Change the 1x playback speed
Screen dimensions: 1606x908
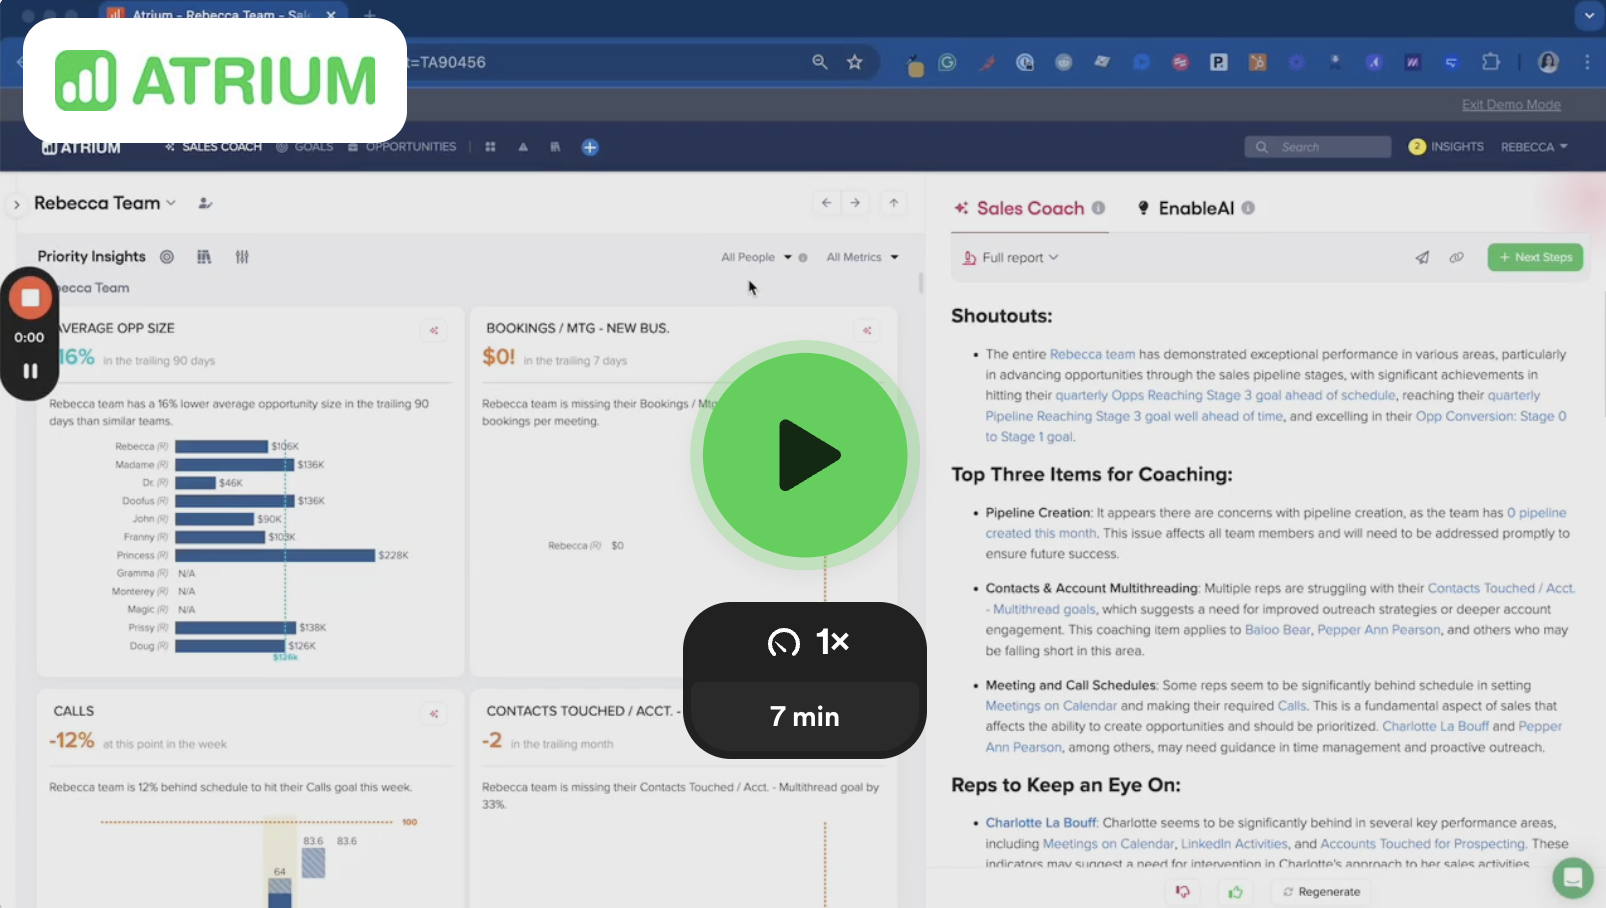806,641
